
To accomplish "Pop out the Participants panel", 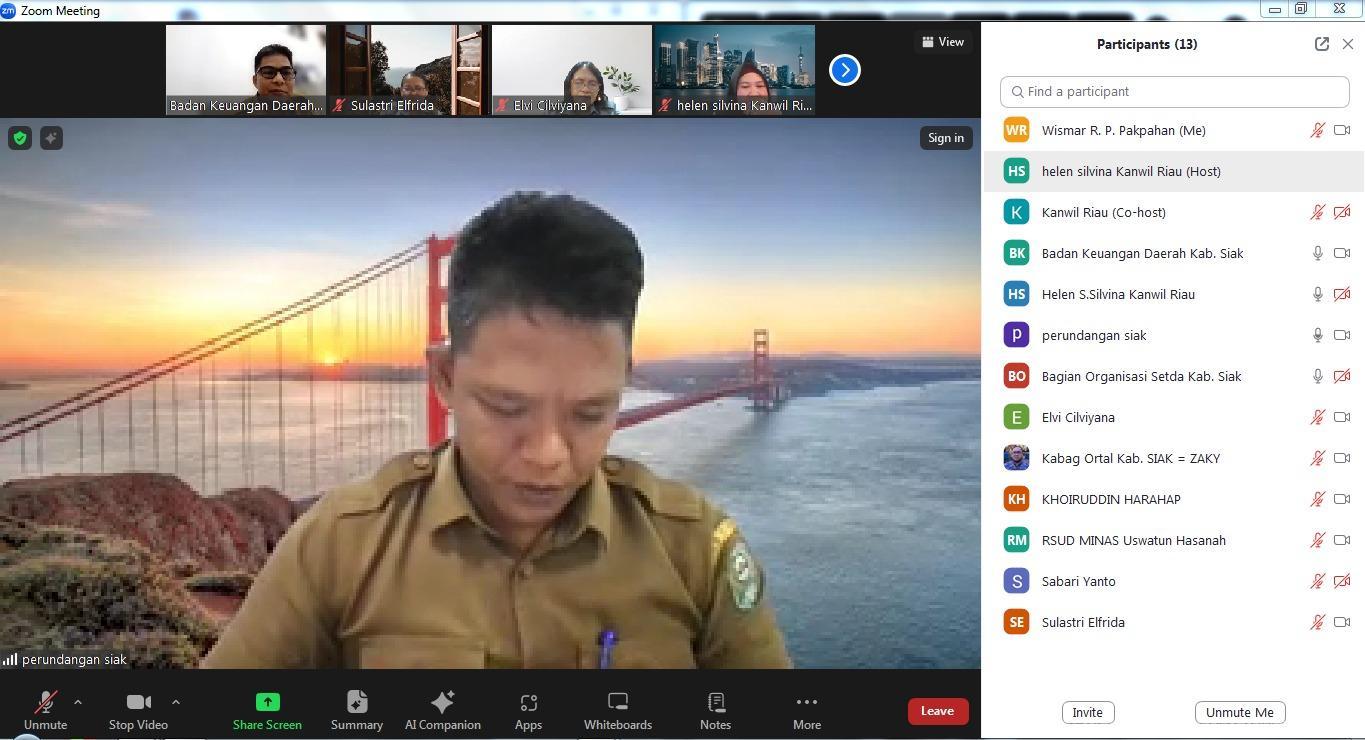I will (1321, 44).
